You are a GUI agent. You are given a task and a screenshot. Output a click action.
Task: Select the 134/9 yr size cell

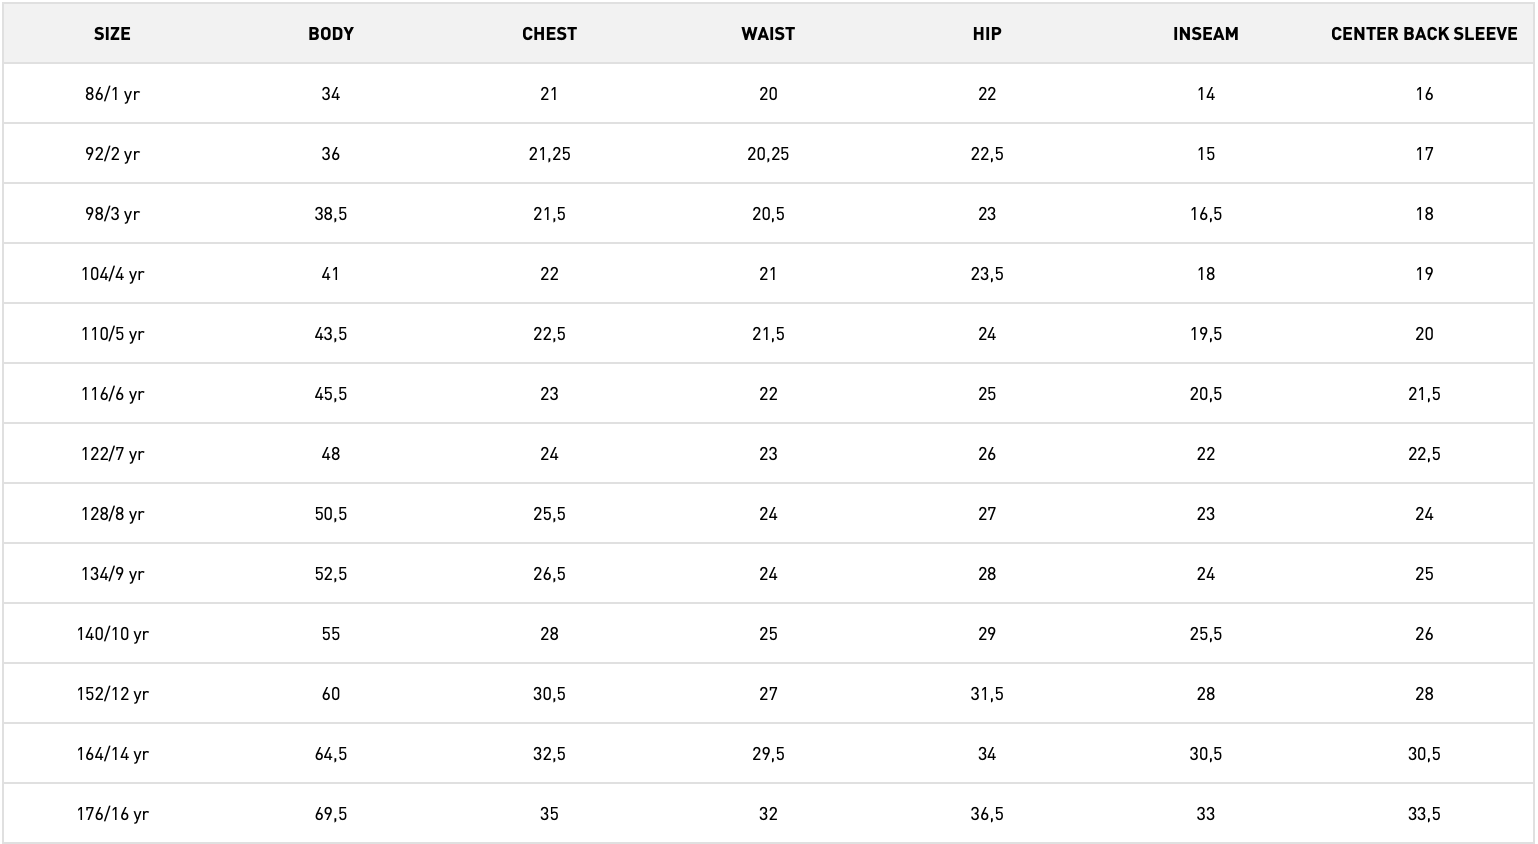click(x=112, y=574)
